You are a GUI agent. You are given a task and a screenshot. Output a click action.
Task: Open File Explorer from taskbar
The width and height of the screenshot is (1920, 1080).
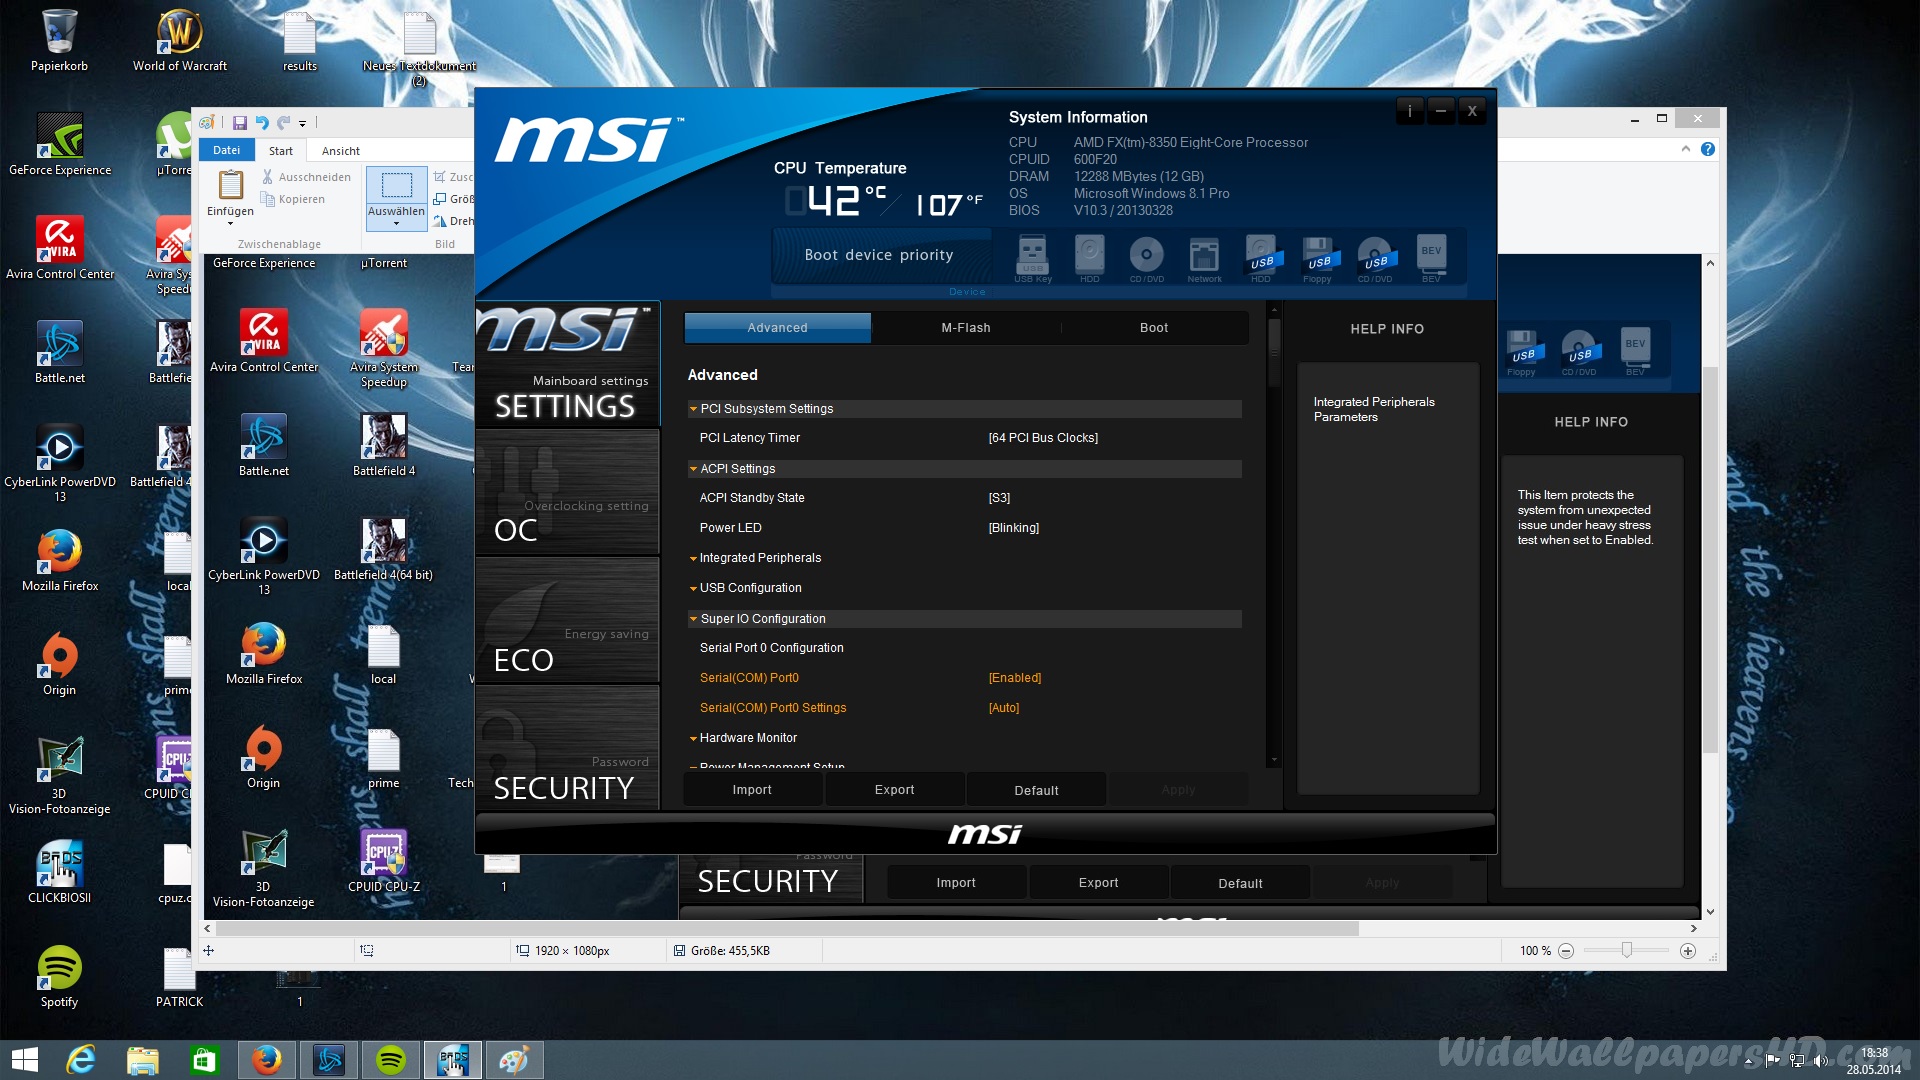coord(143,1060)
